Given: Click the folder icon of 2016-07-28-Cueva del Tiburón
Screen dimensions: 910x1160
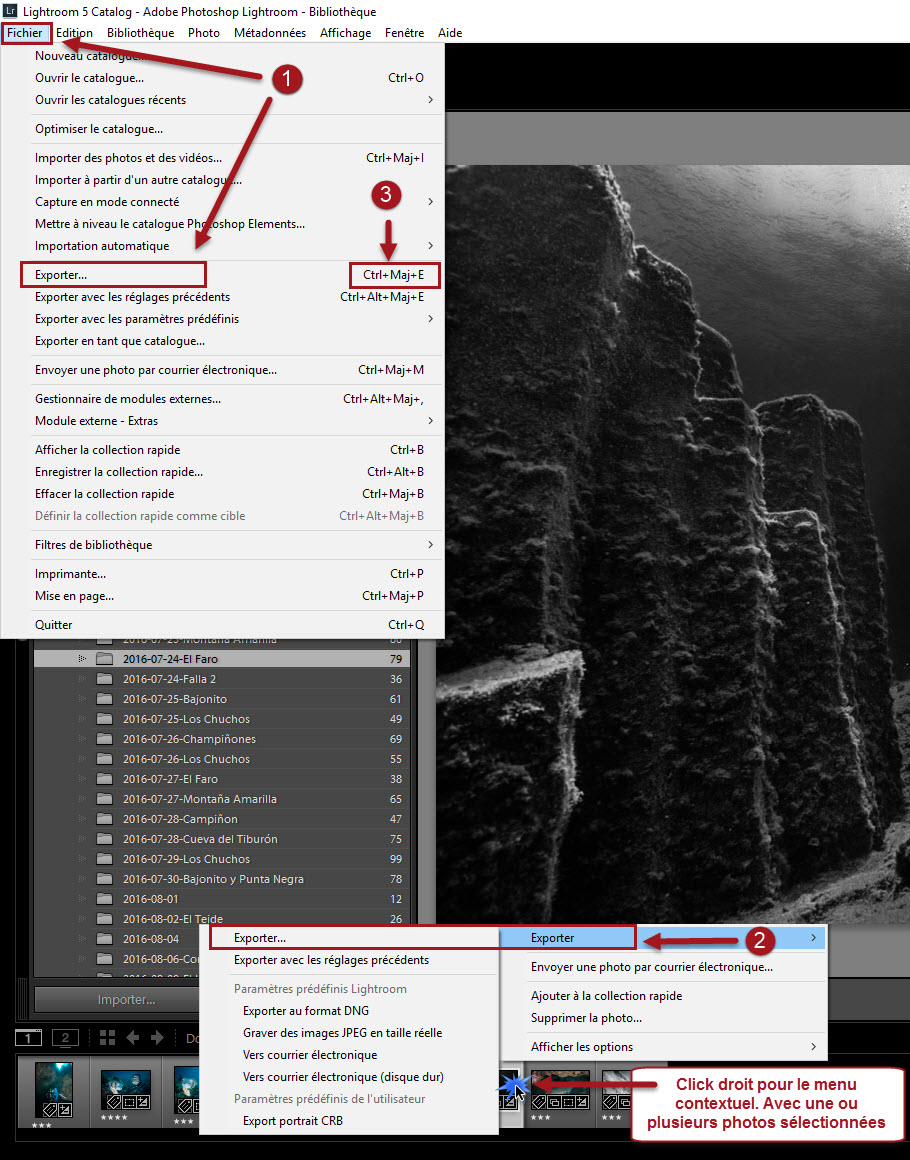Looking at the screenshot, I should (x=104, y=838).
